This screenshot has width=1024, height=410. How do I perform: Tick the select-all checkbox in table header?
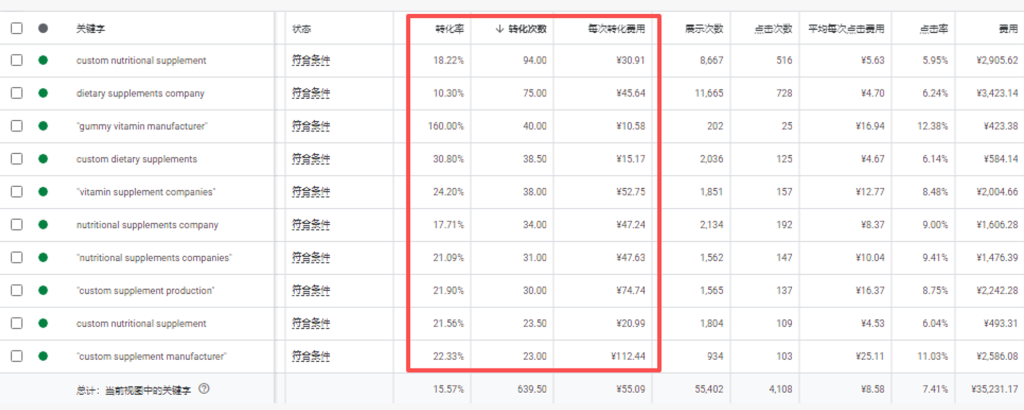coord(16,28)
